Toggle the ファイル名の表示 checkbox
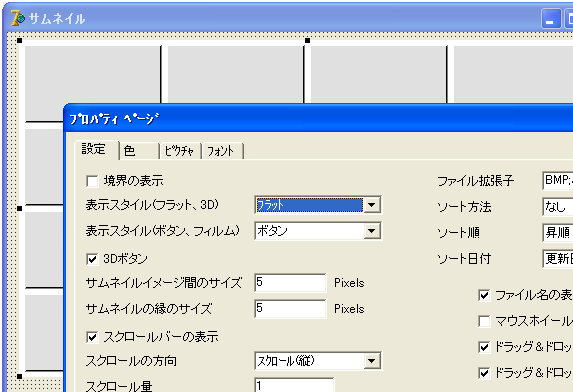This screenshot has width=573, height=392. point(484,295)
